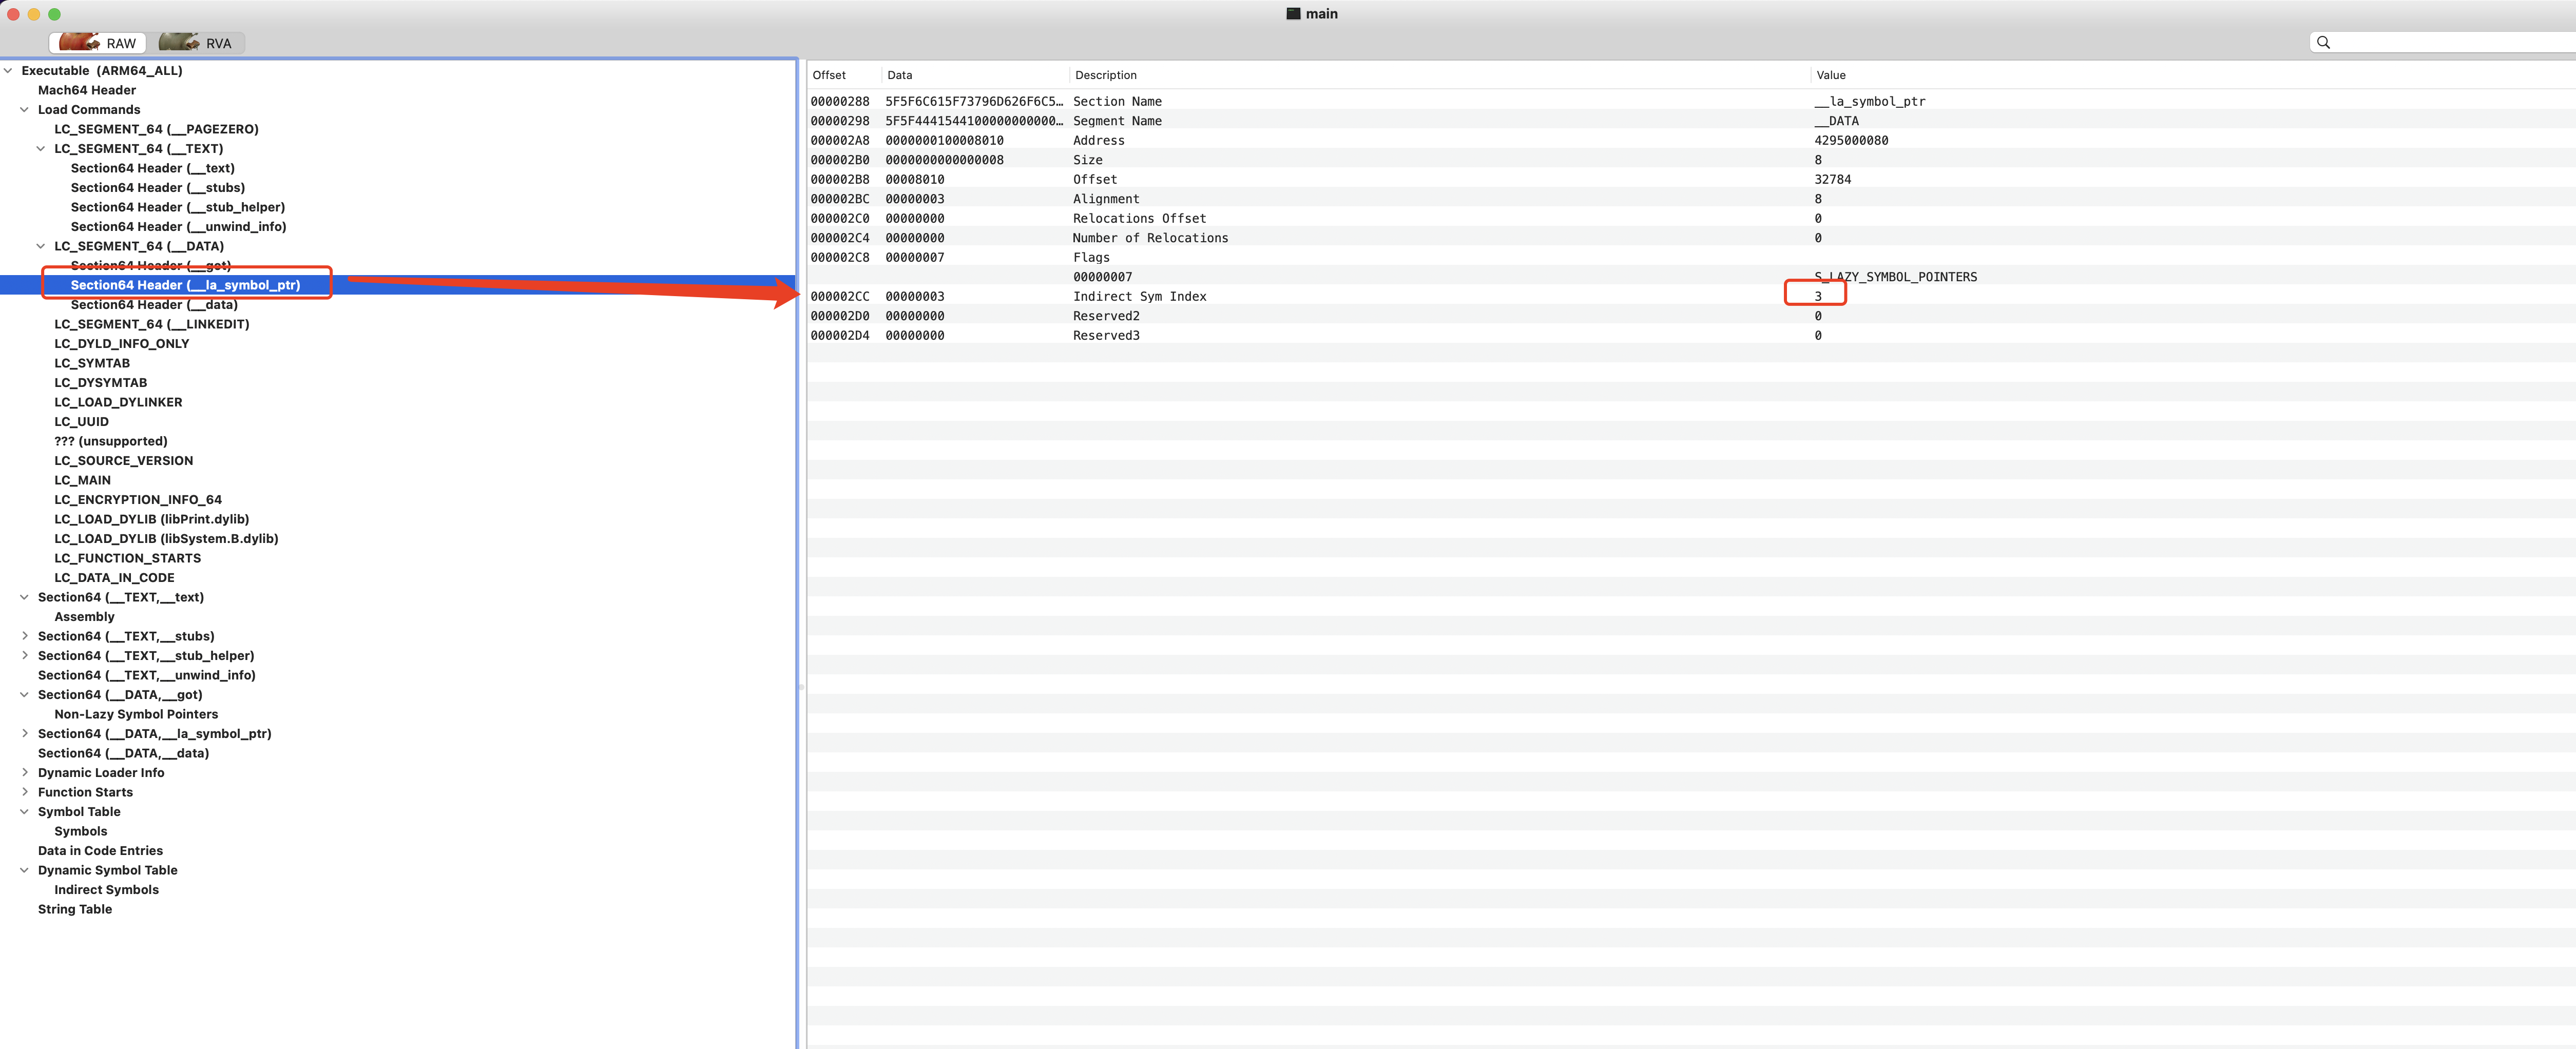Click the Description column header
Screen dimensions: 2576x1049
tap(1105, 75)
